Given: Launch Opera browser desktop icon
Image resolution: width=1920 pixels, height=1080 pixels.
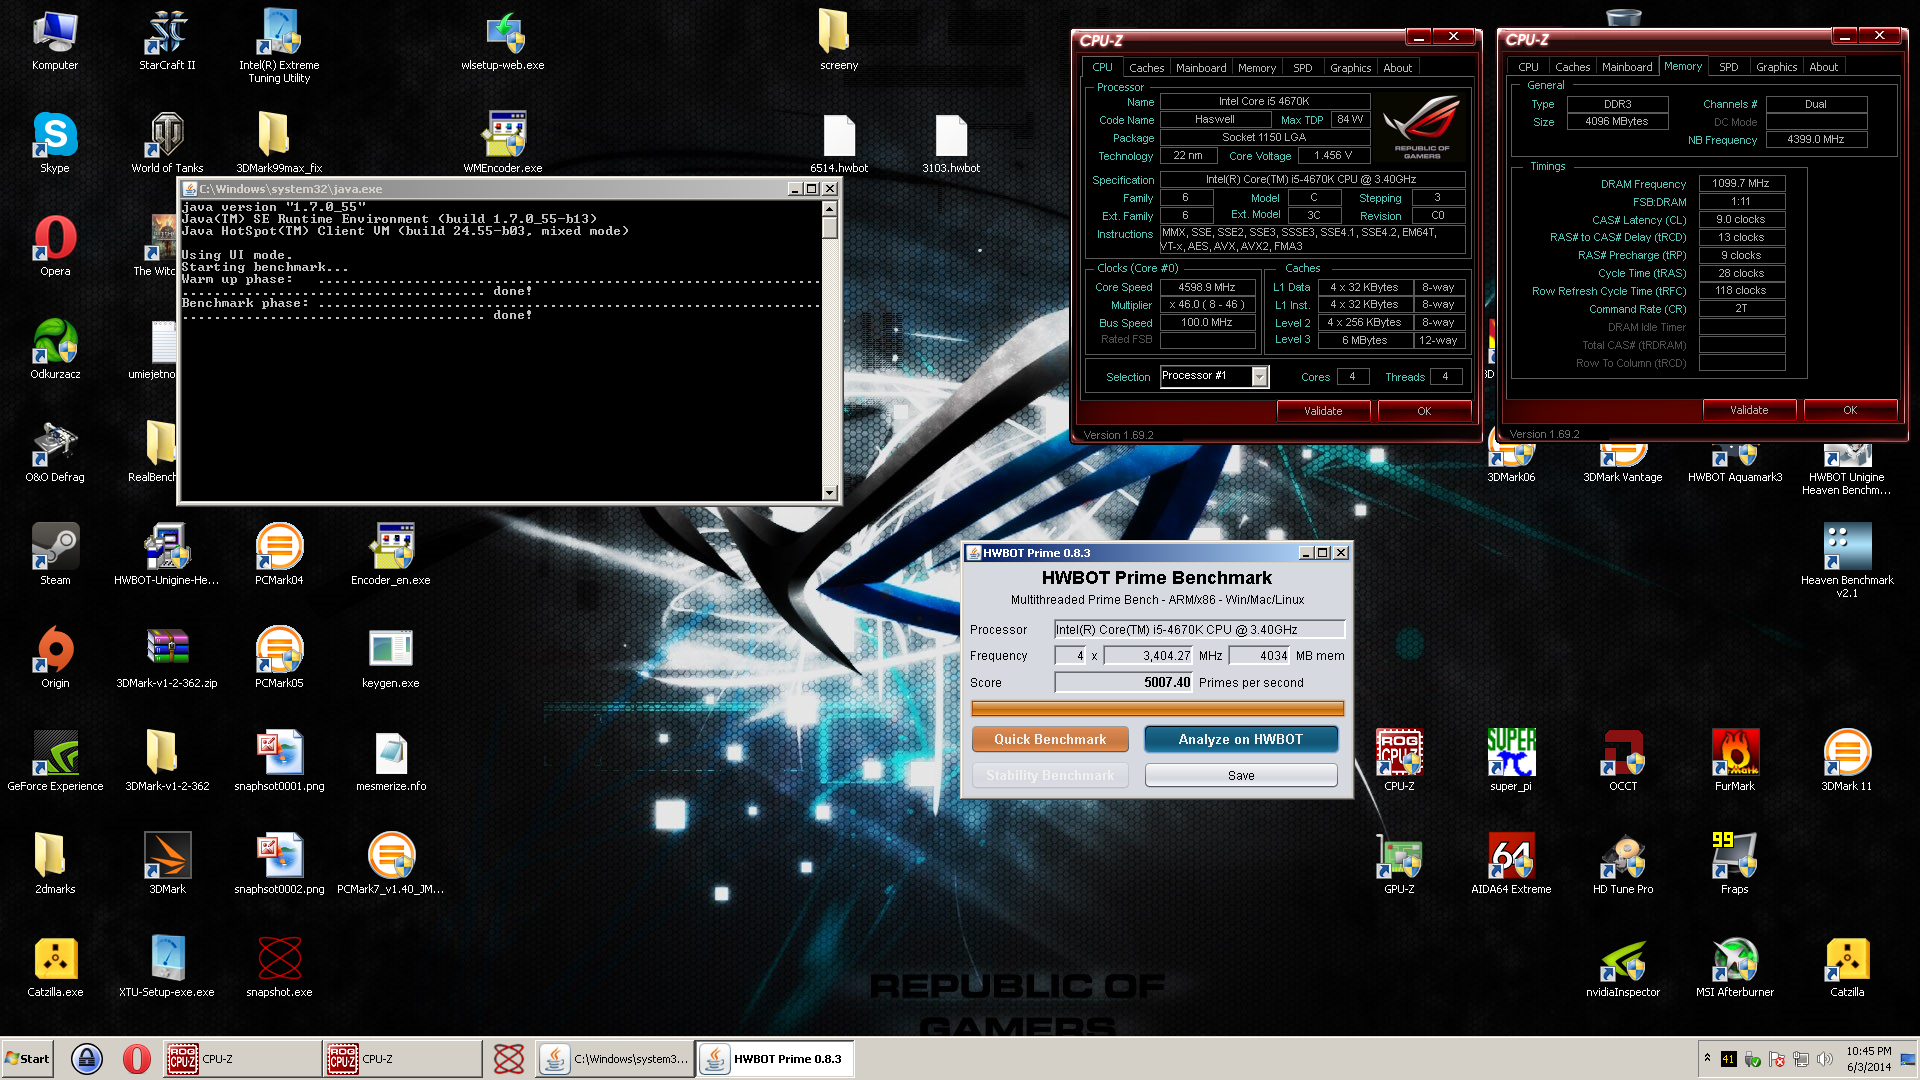Looking at the screenshot, I should coord(55,246).
